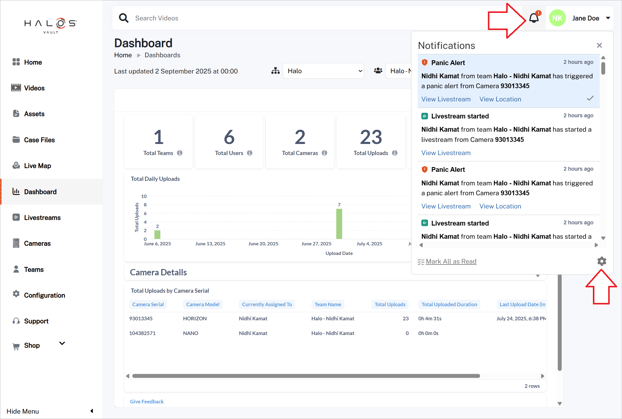Click the search magnifier icon
Image resolution: width=622 pixels, height=419 pixels.
(x=124, y=18)
